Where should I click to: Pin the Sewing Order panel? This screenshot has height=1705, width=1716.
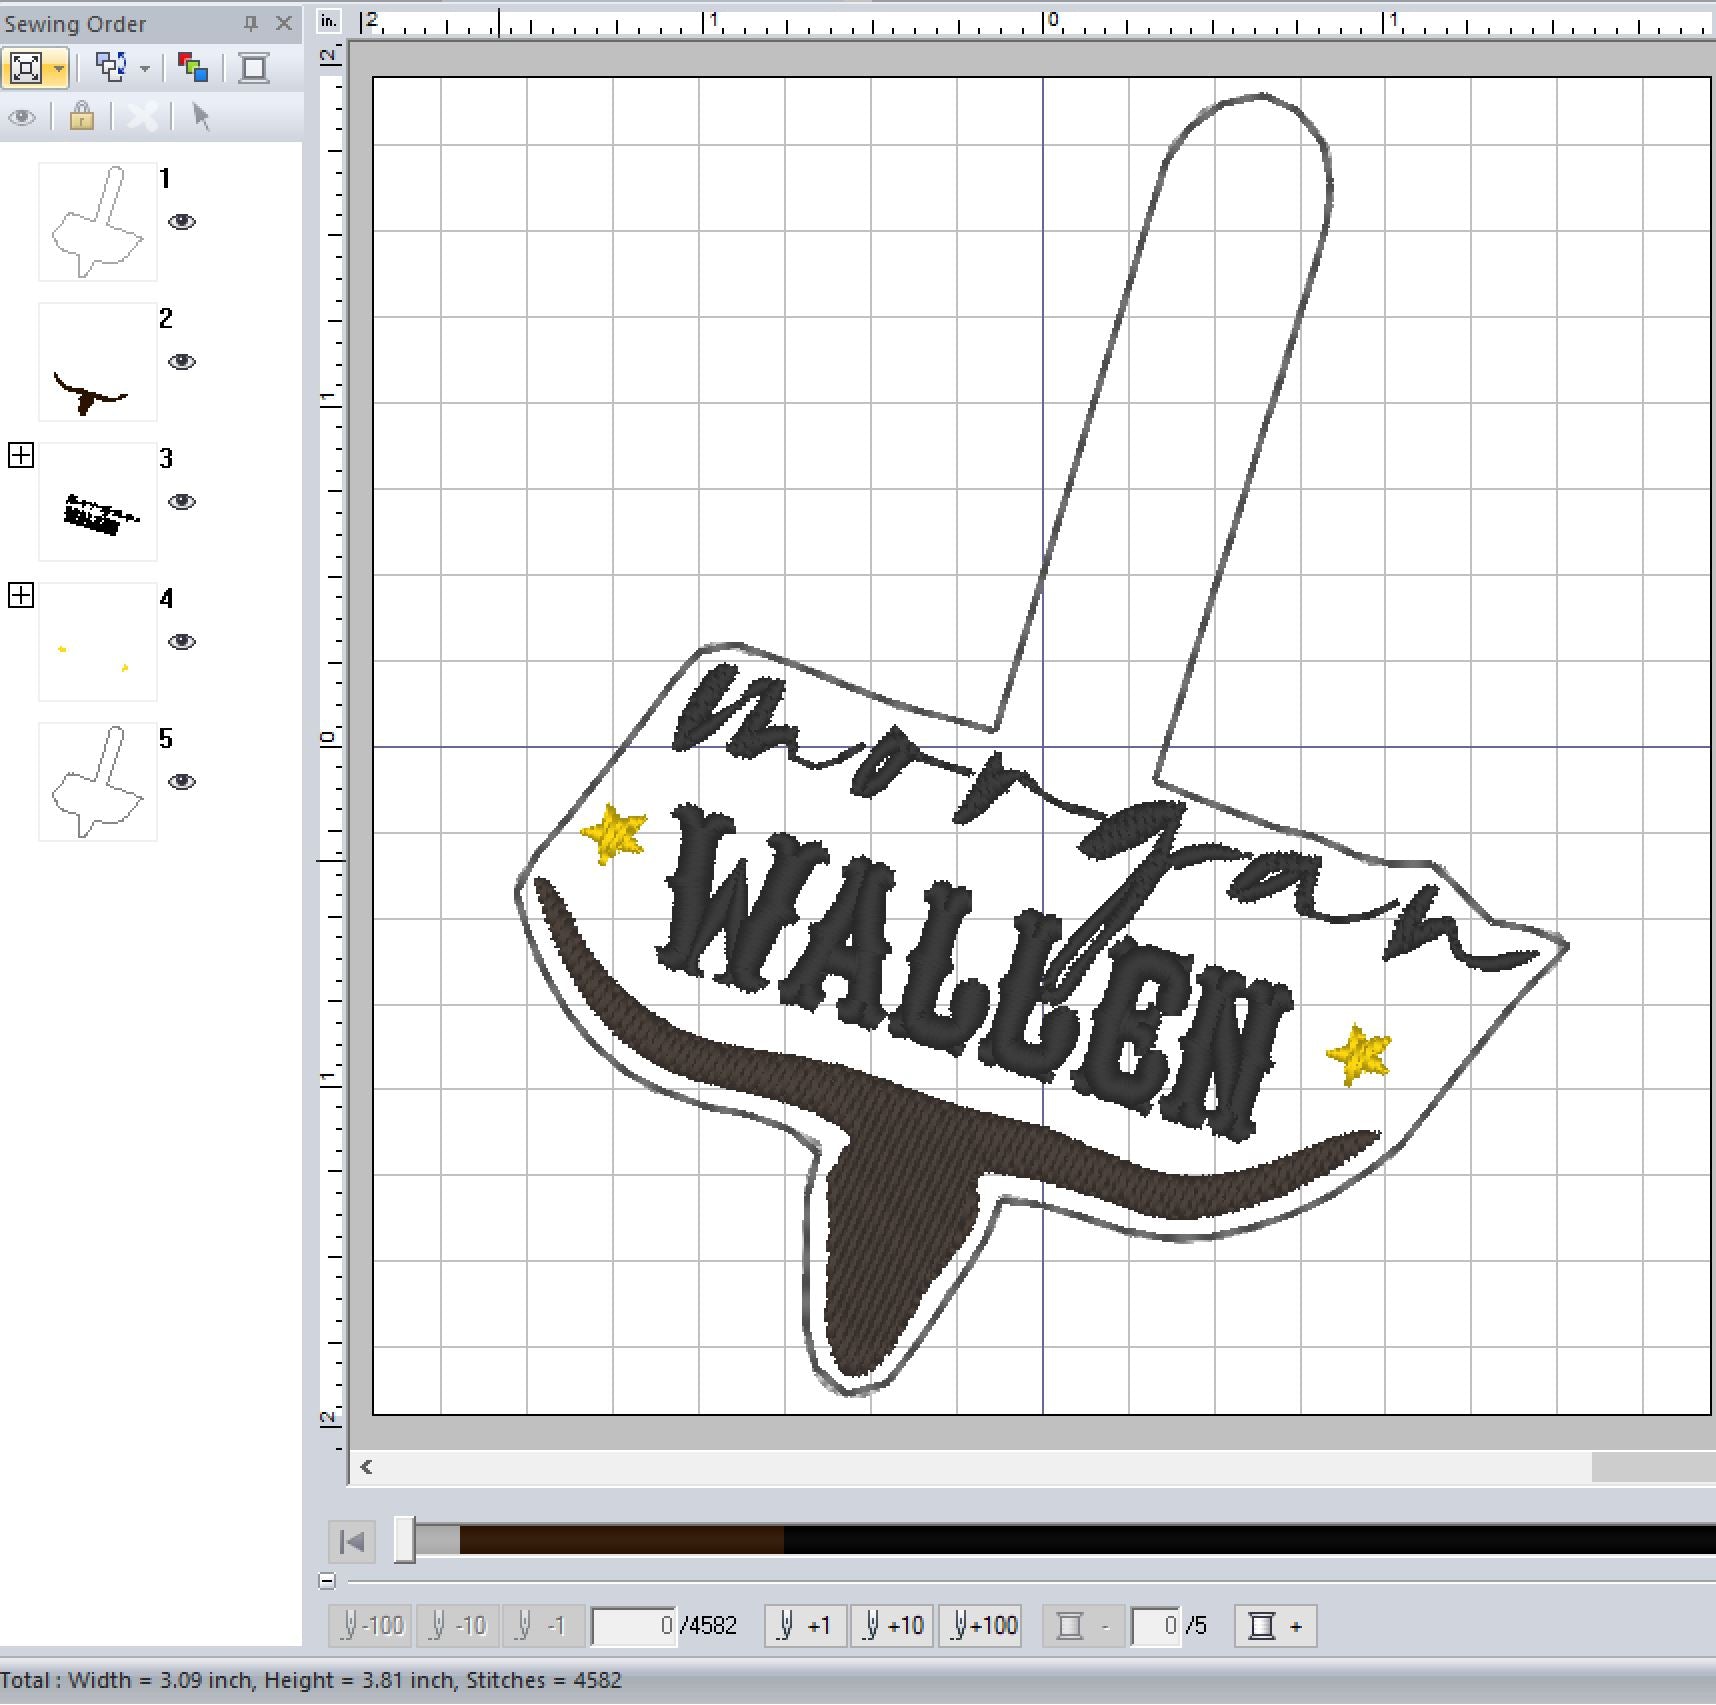click(x=251, y=23)
